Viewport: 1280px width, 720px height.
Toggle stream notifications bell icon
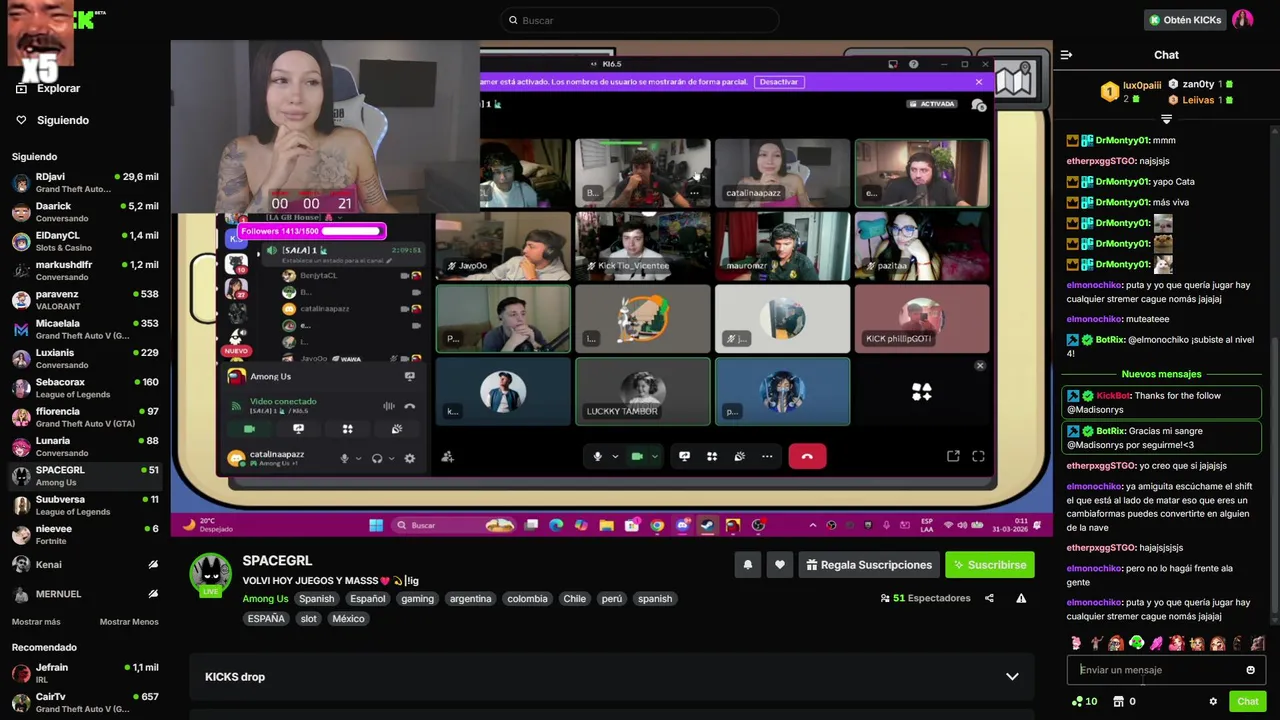[x=747, y=565]
